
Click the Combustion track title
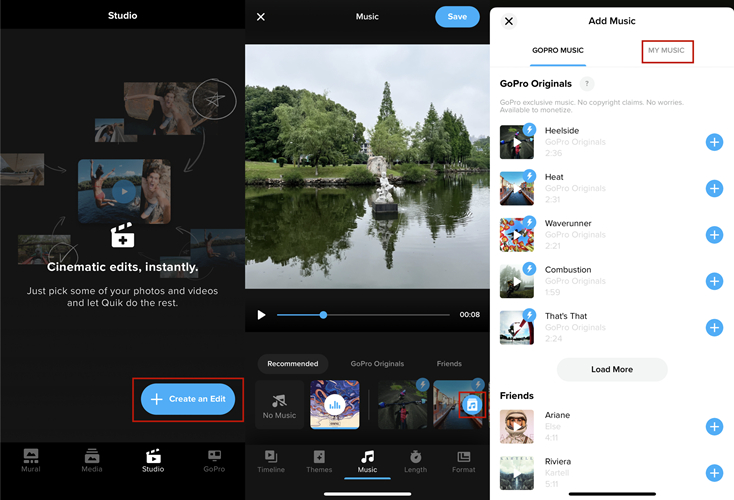(568, 270)
